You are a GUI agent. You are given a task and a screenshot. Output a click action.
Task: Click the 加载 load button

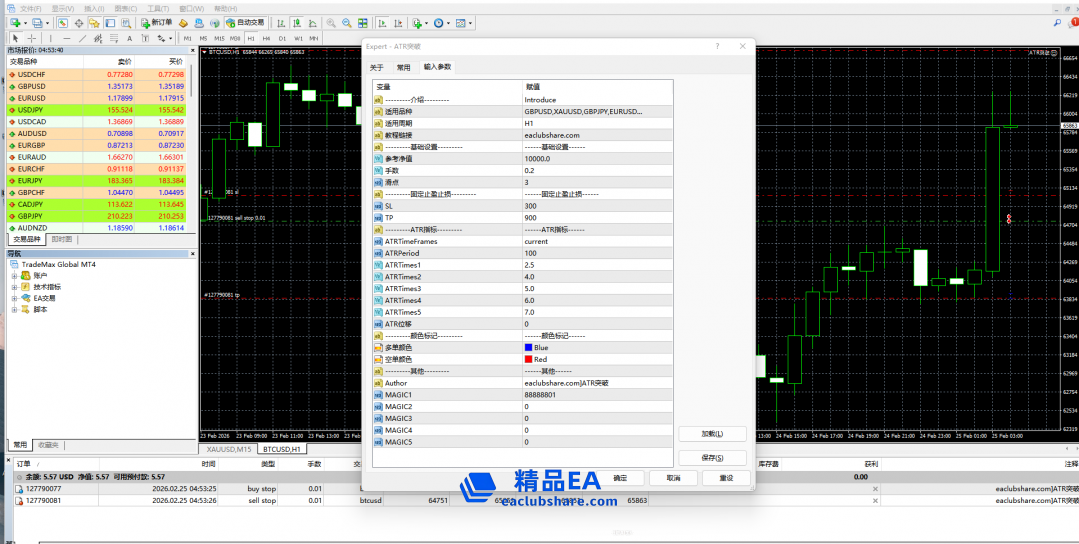(x=711, y=434)
